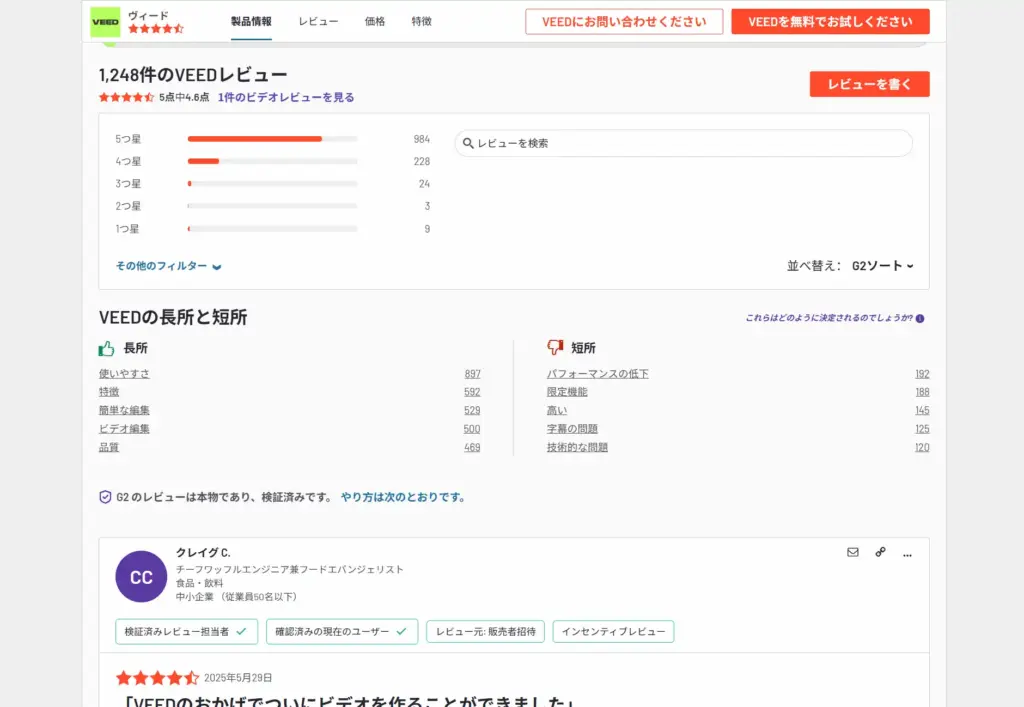Open the 特徴 pros link in 長所 list
1024x707 pixels.
point(109,392)
